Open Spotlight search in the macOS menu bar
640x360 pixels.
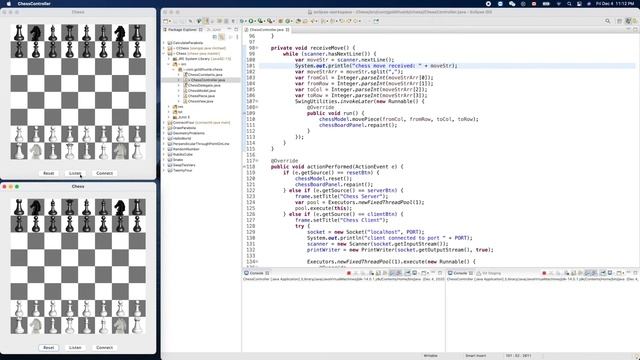pos(569,4)
